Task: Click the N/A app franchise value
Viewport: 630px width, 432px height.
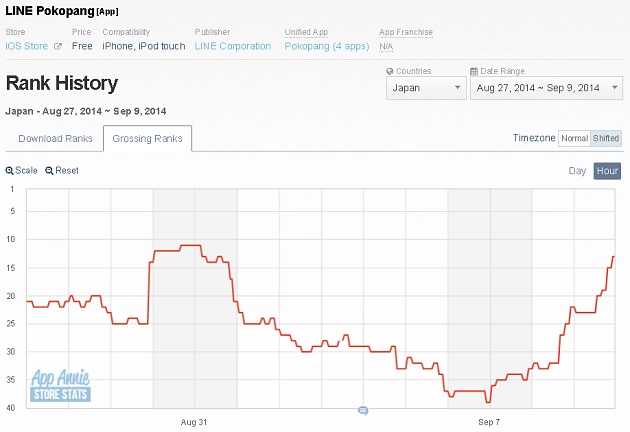Action: [386, 47]
